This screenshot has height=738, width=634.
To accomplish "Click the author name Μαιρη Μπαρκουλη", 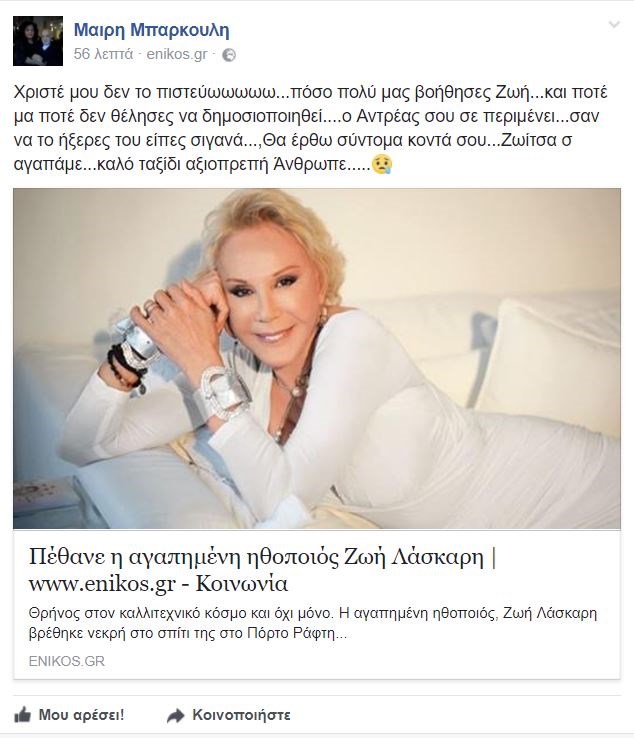I will [x=152, y=30].
